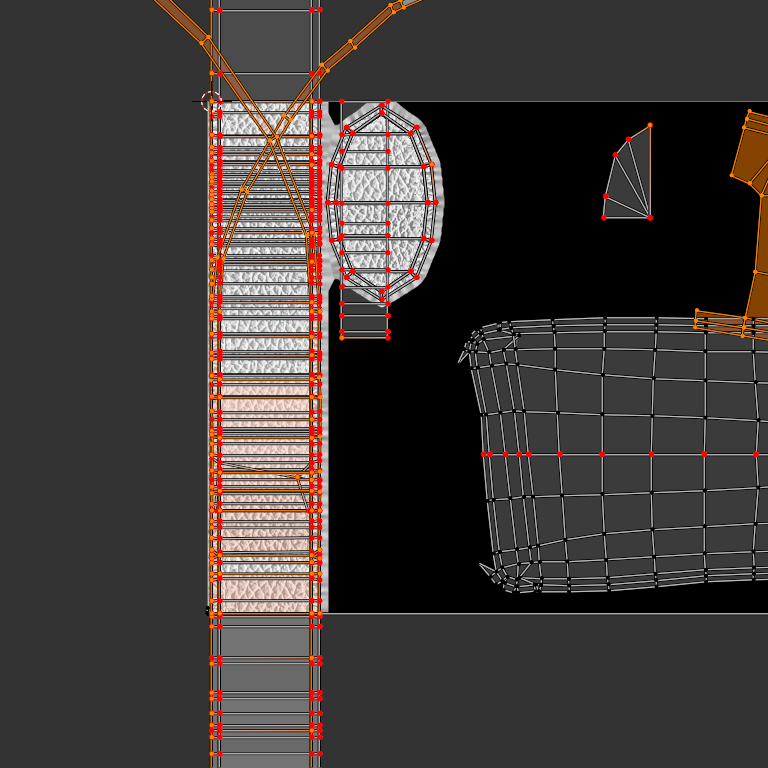The height and width of the screenshot is (768, 768).
Task: Click empty black area between oval and triangle islands
Action: pos(520,200)
